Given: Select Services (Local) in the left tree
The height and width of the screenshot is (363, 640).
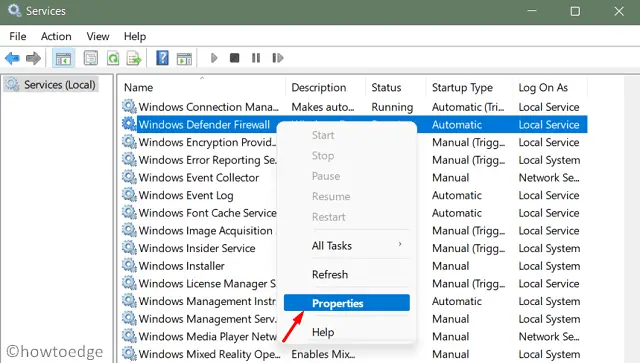Looking at the screenshot, I should [x=60, y=85].
